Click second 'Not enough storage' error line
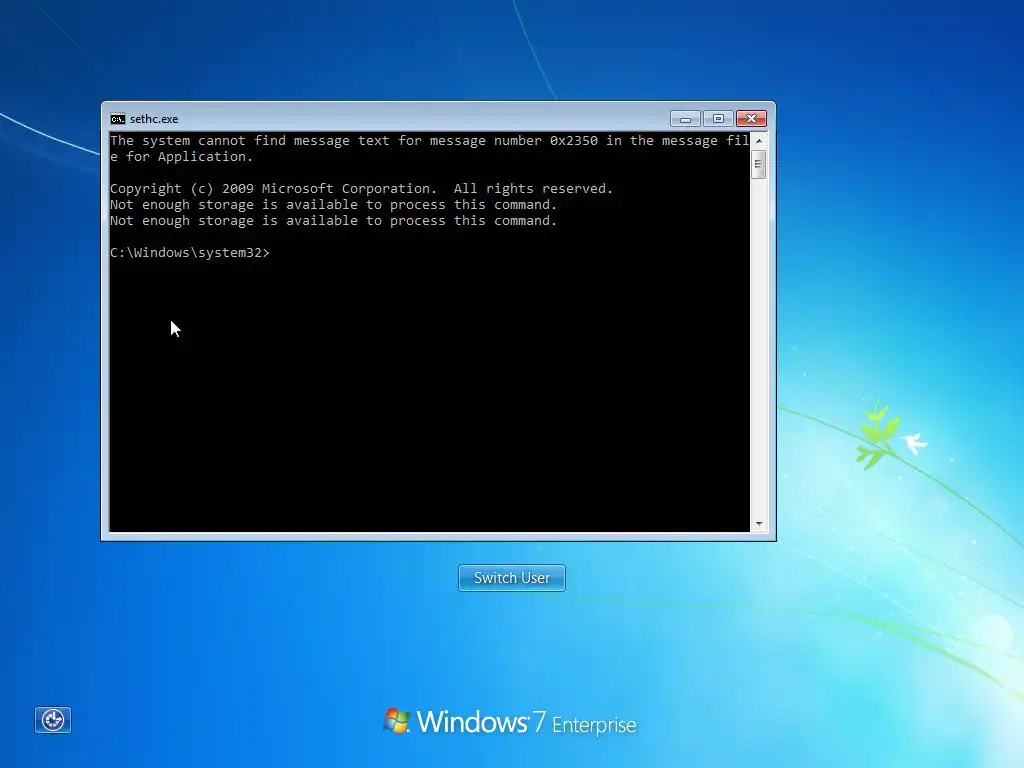1024x768 pixels. click(x=333, y=221)
